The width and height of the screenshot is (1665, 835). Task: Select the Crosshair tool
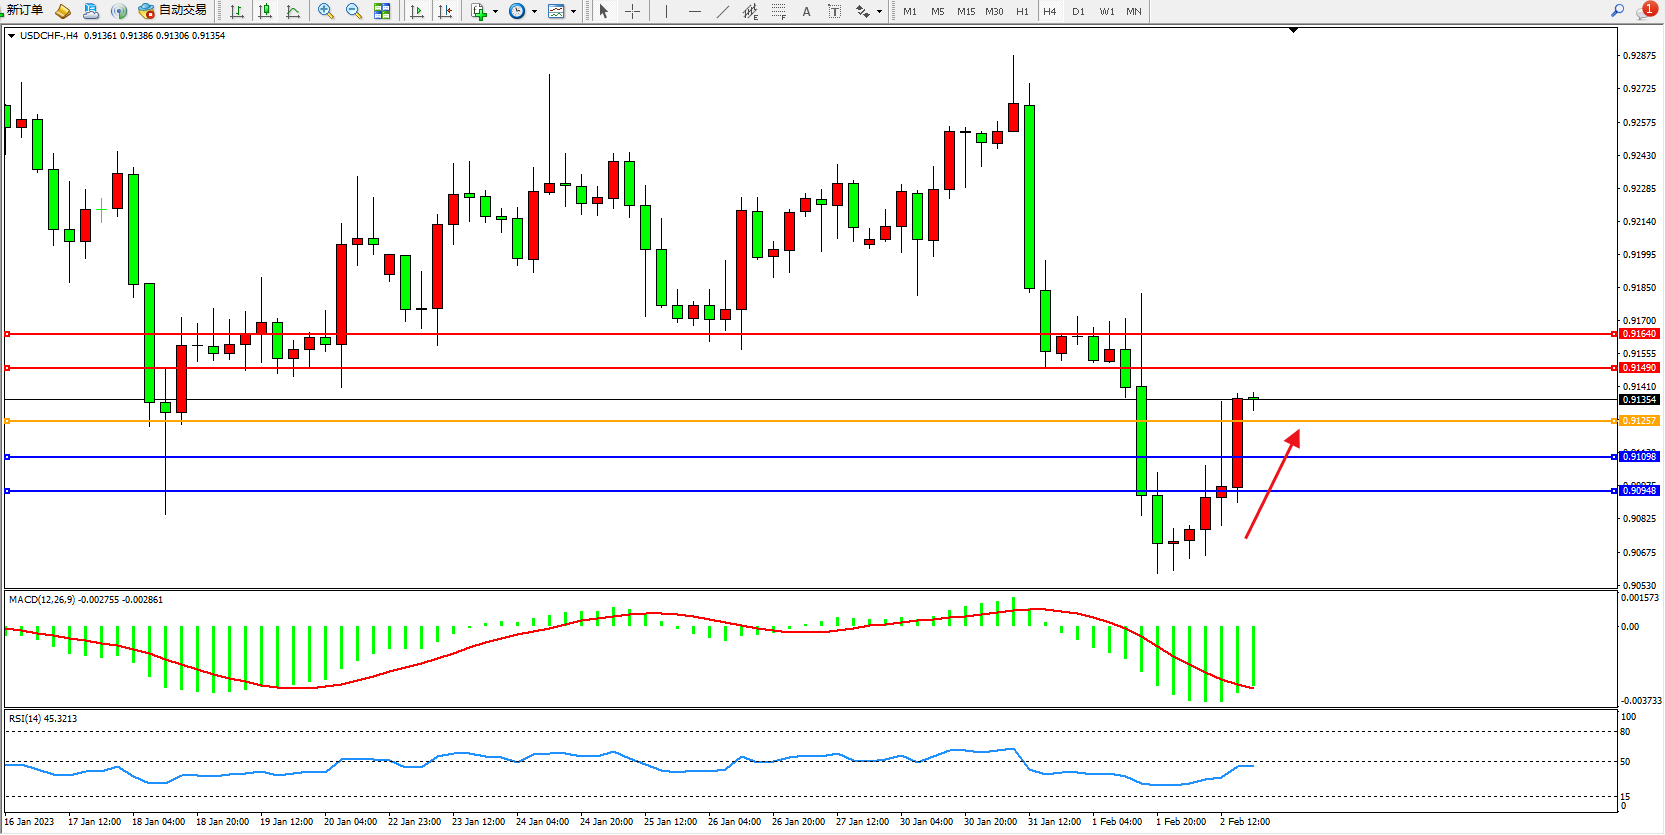coord(632,11)
